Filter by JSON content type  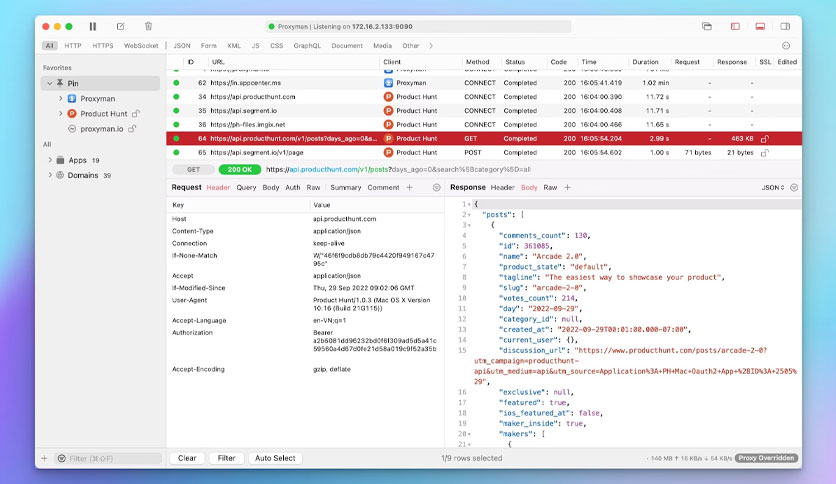[x=182, y=46]
